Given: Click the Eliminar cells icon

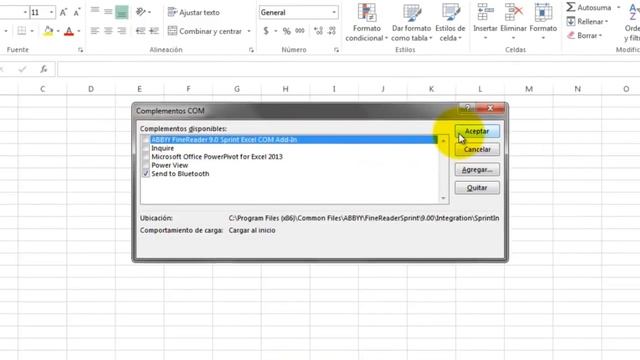Looking at the screenshot, I should point(513,12).
